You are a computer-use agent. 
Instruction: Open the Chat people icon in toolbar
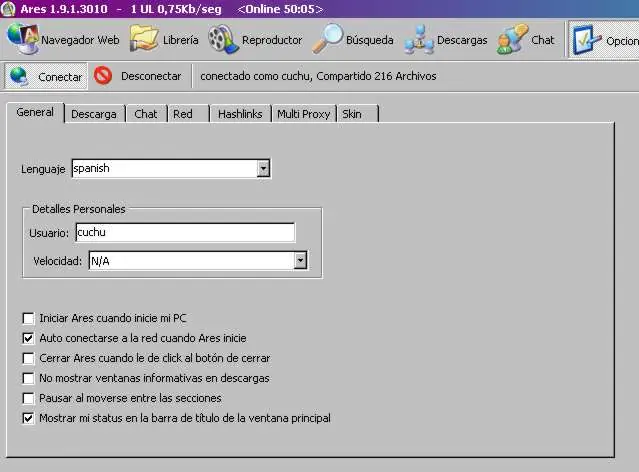pyautogui.click(x=512, y=39)
